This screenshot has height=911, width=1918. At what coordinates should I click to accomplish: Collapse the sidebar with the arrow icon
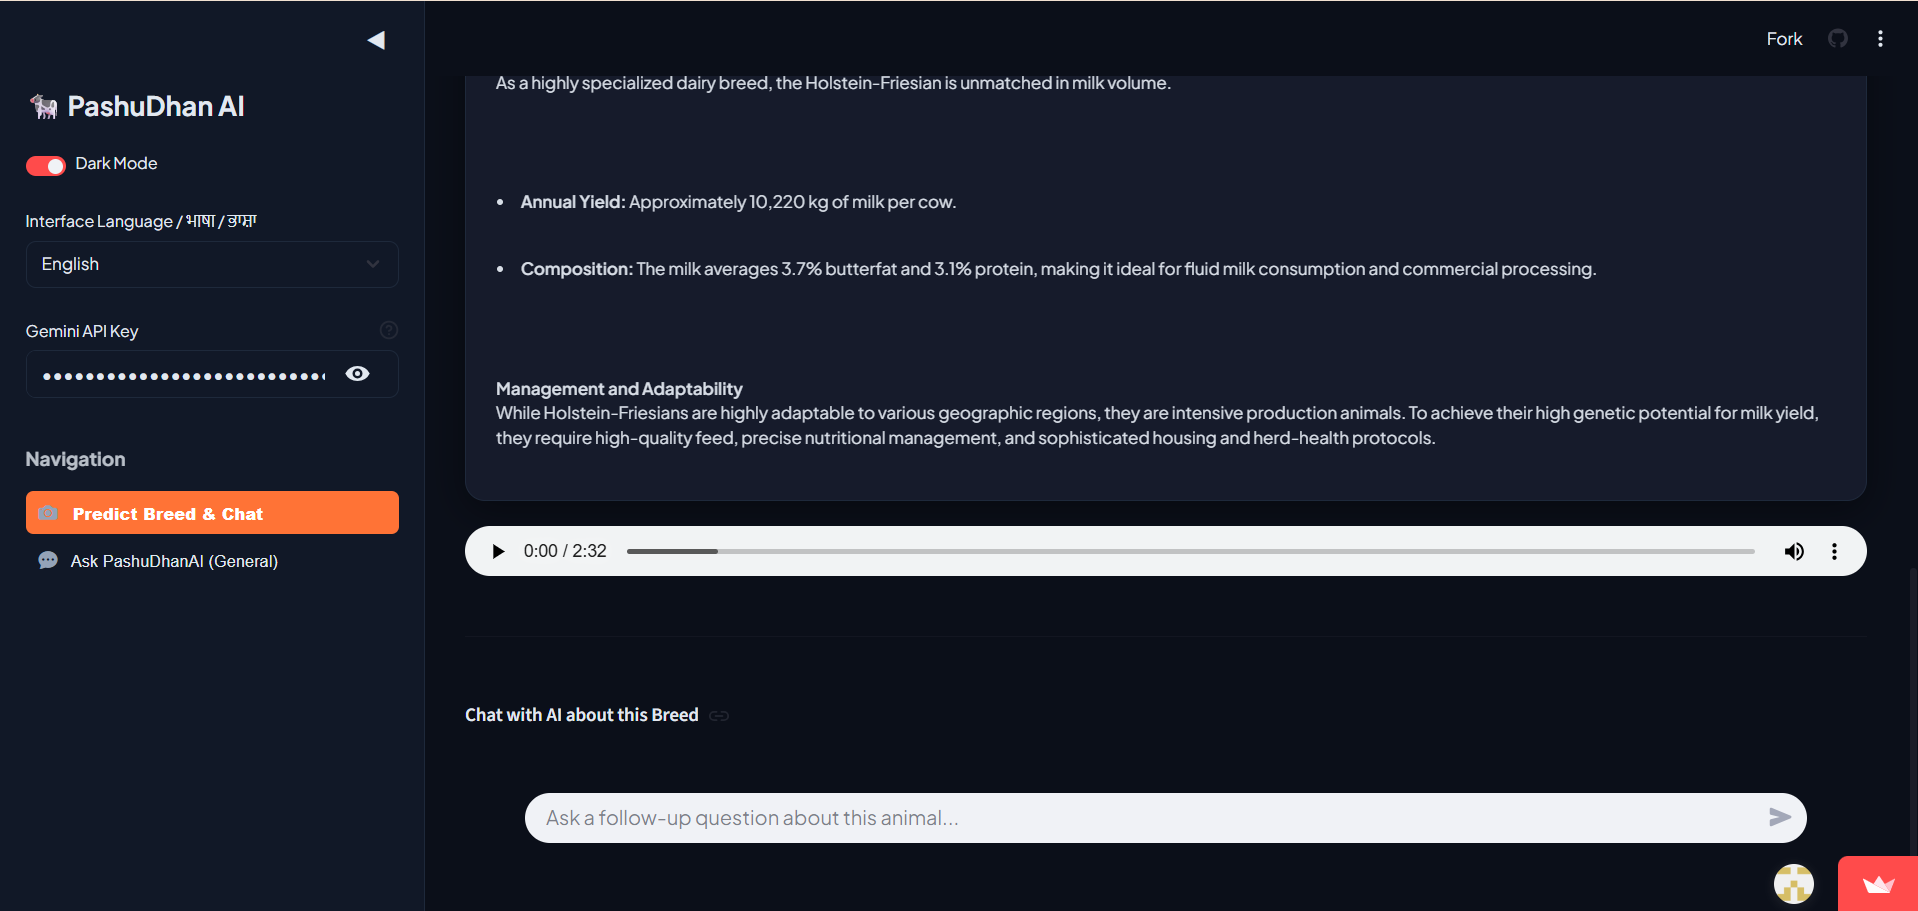[x=376, y=40]
